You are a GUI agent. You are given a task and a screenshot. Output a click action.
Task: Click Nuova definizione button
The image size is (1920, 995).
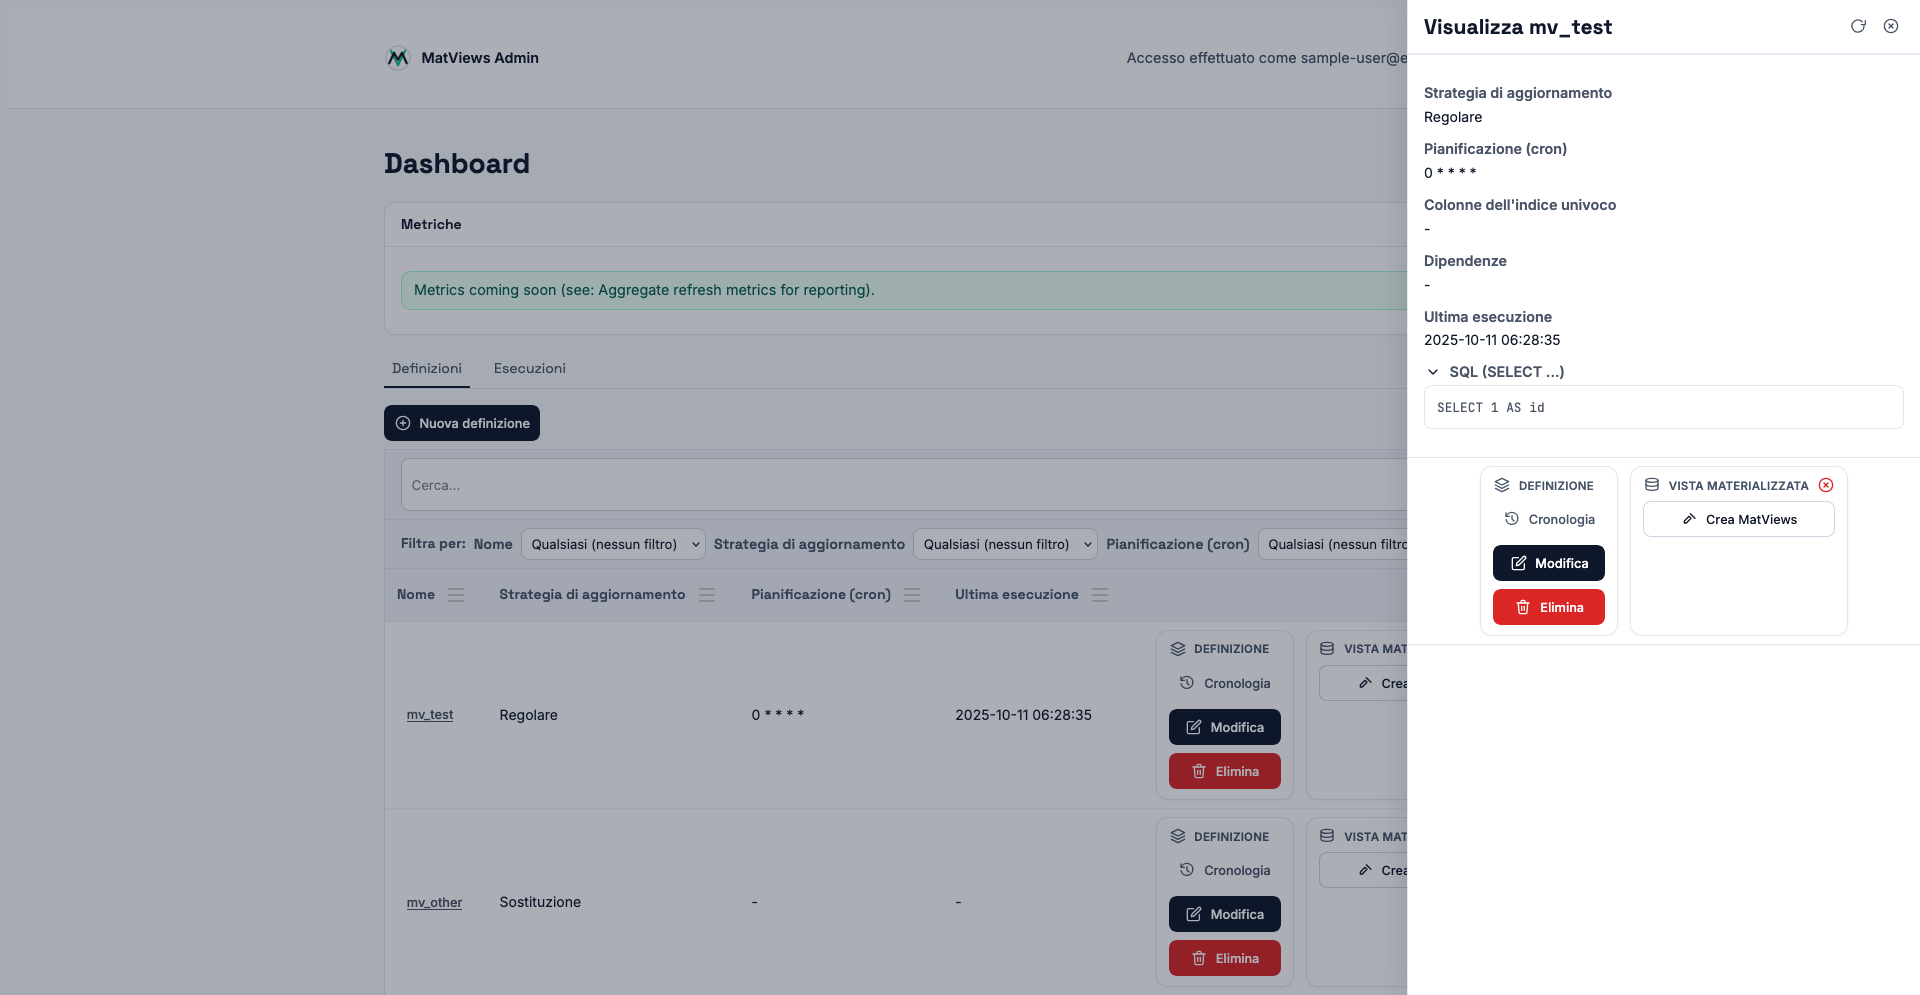click(x=462, y=423)
